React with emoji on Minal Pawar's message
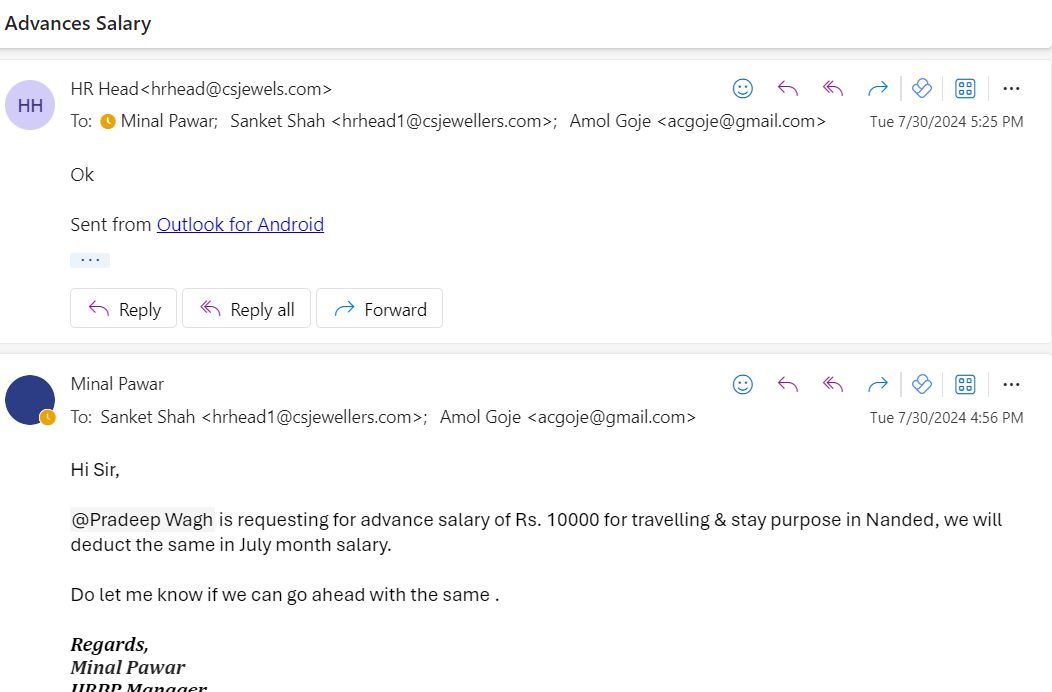This screenshot has width=1052, height=692. coord(743,385)
